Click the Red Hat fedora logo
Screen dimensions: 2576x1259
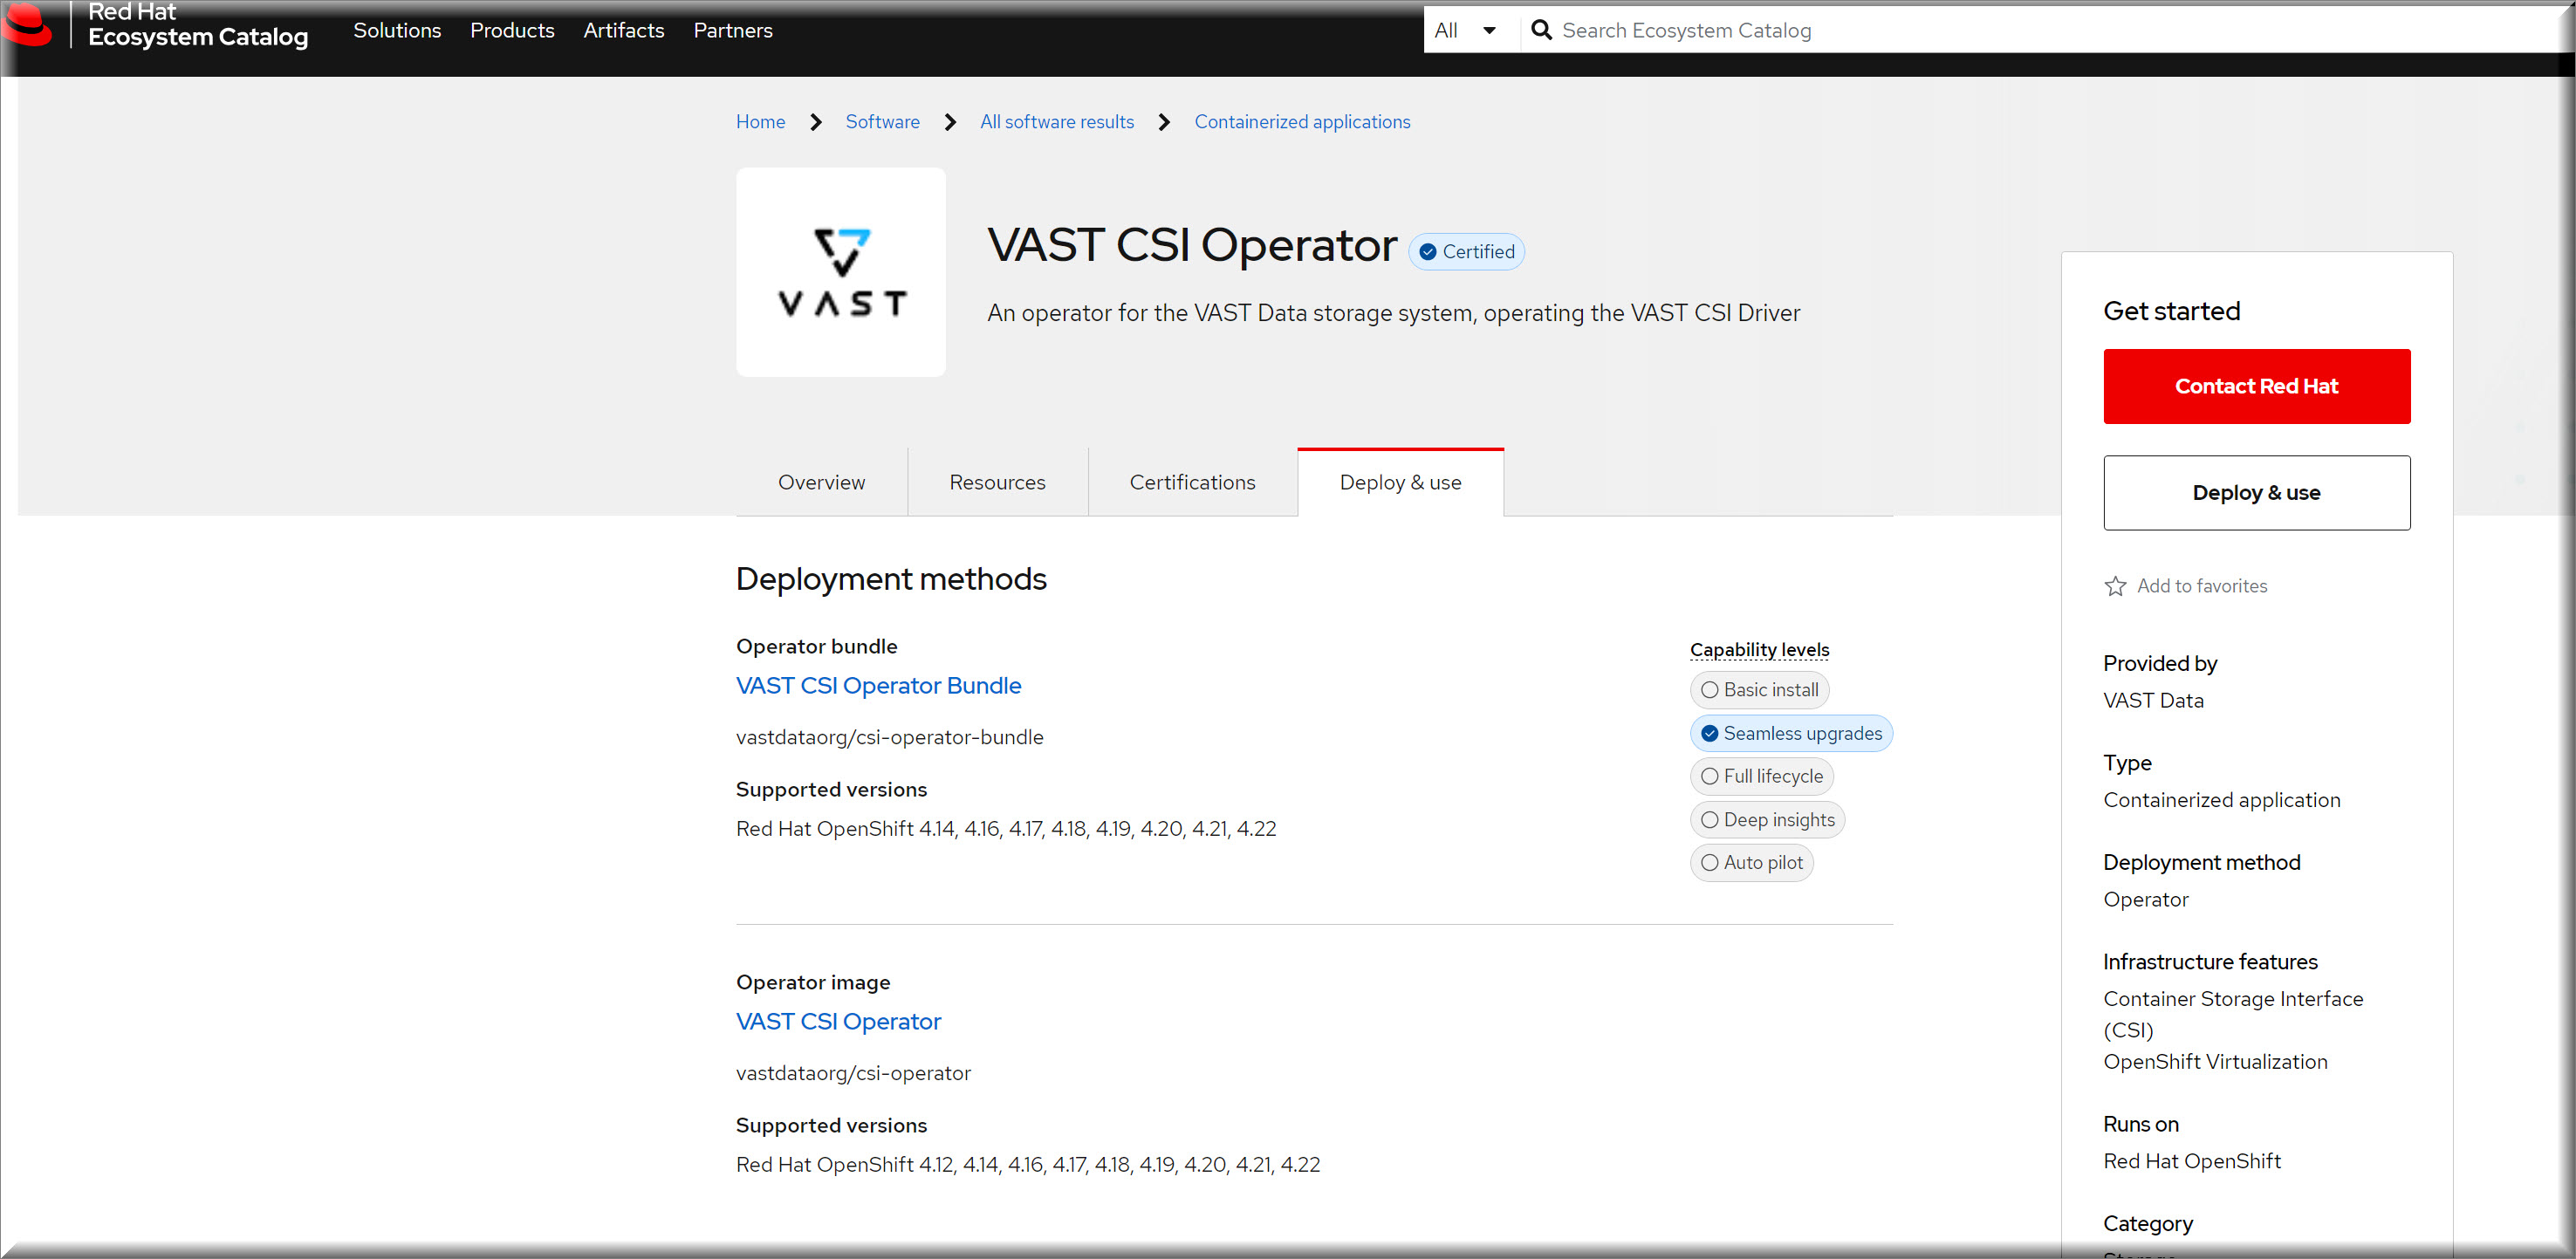pyautogui.click(x=27, y=25)
